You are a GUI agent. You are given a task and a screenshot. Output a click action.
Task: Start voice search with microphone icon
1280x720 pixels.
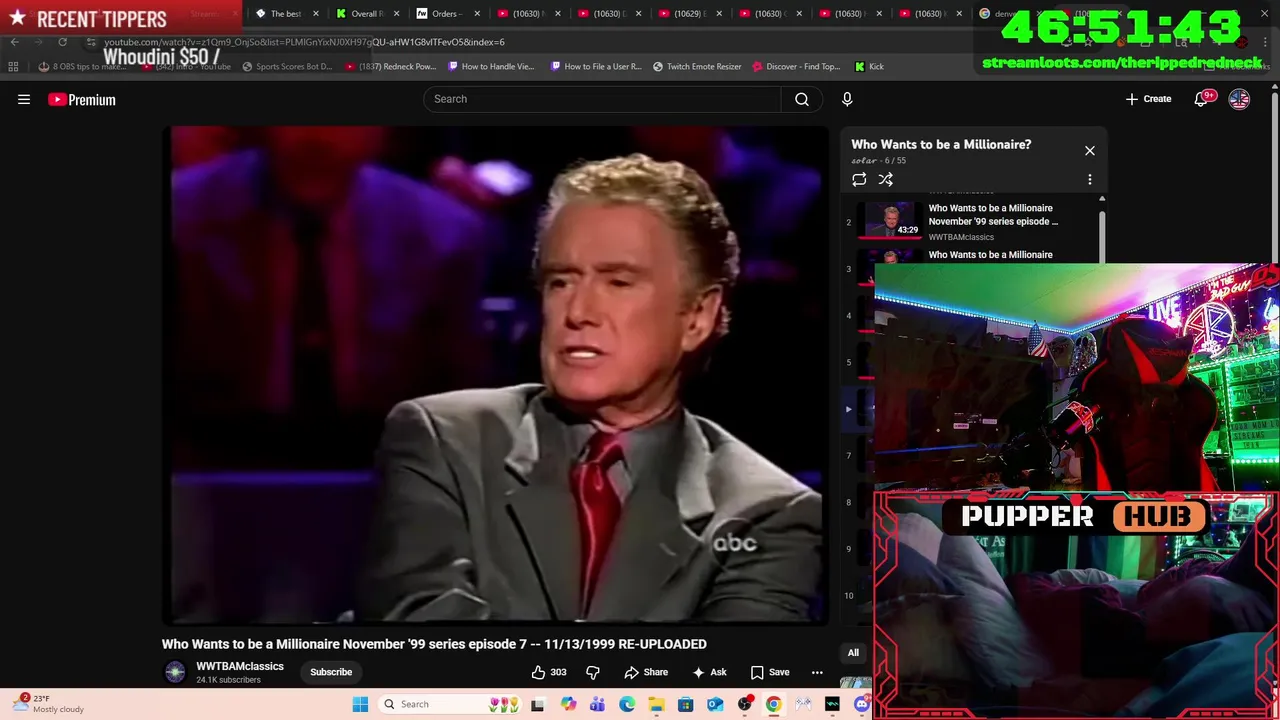coord(847,99)
